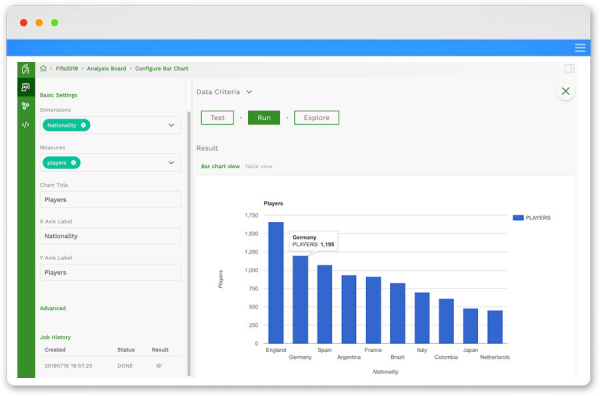Image resolution: width=600 pixels, height=396 pixels.
Task: Click the X Axis Label input field
Action: pyautogui.click(x=110, y=236)
